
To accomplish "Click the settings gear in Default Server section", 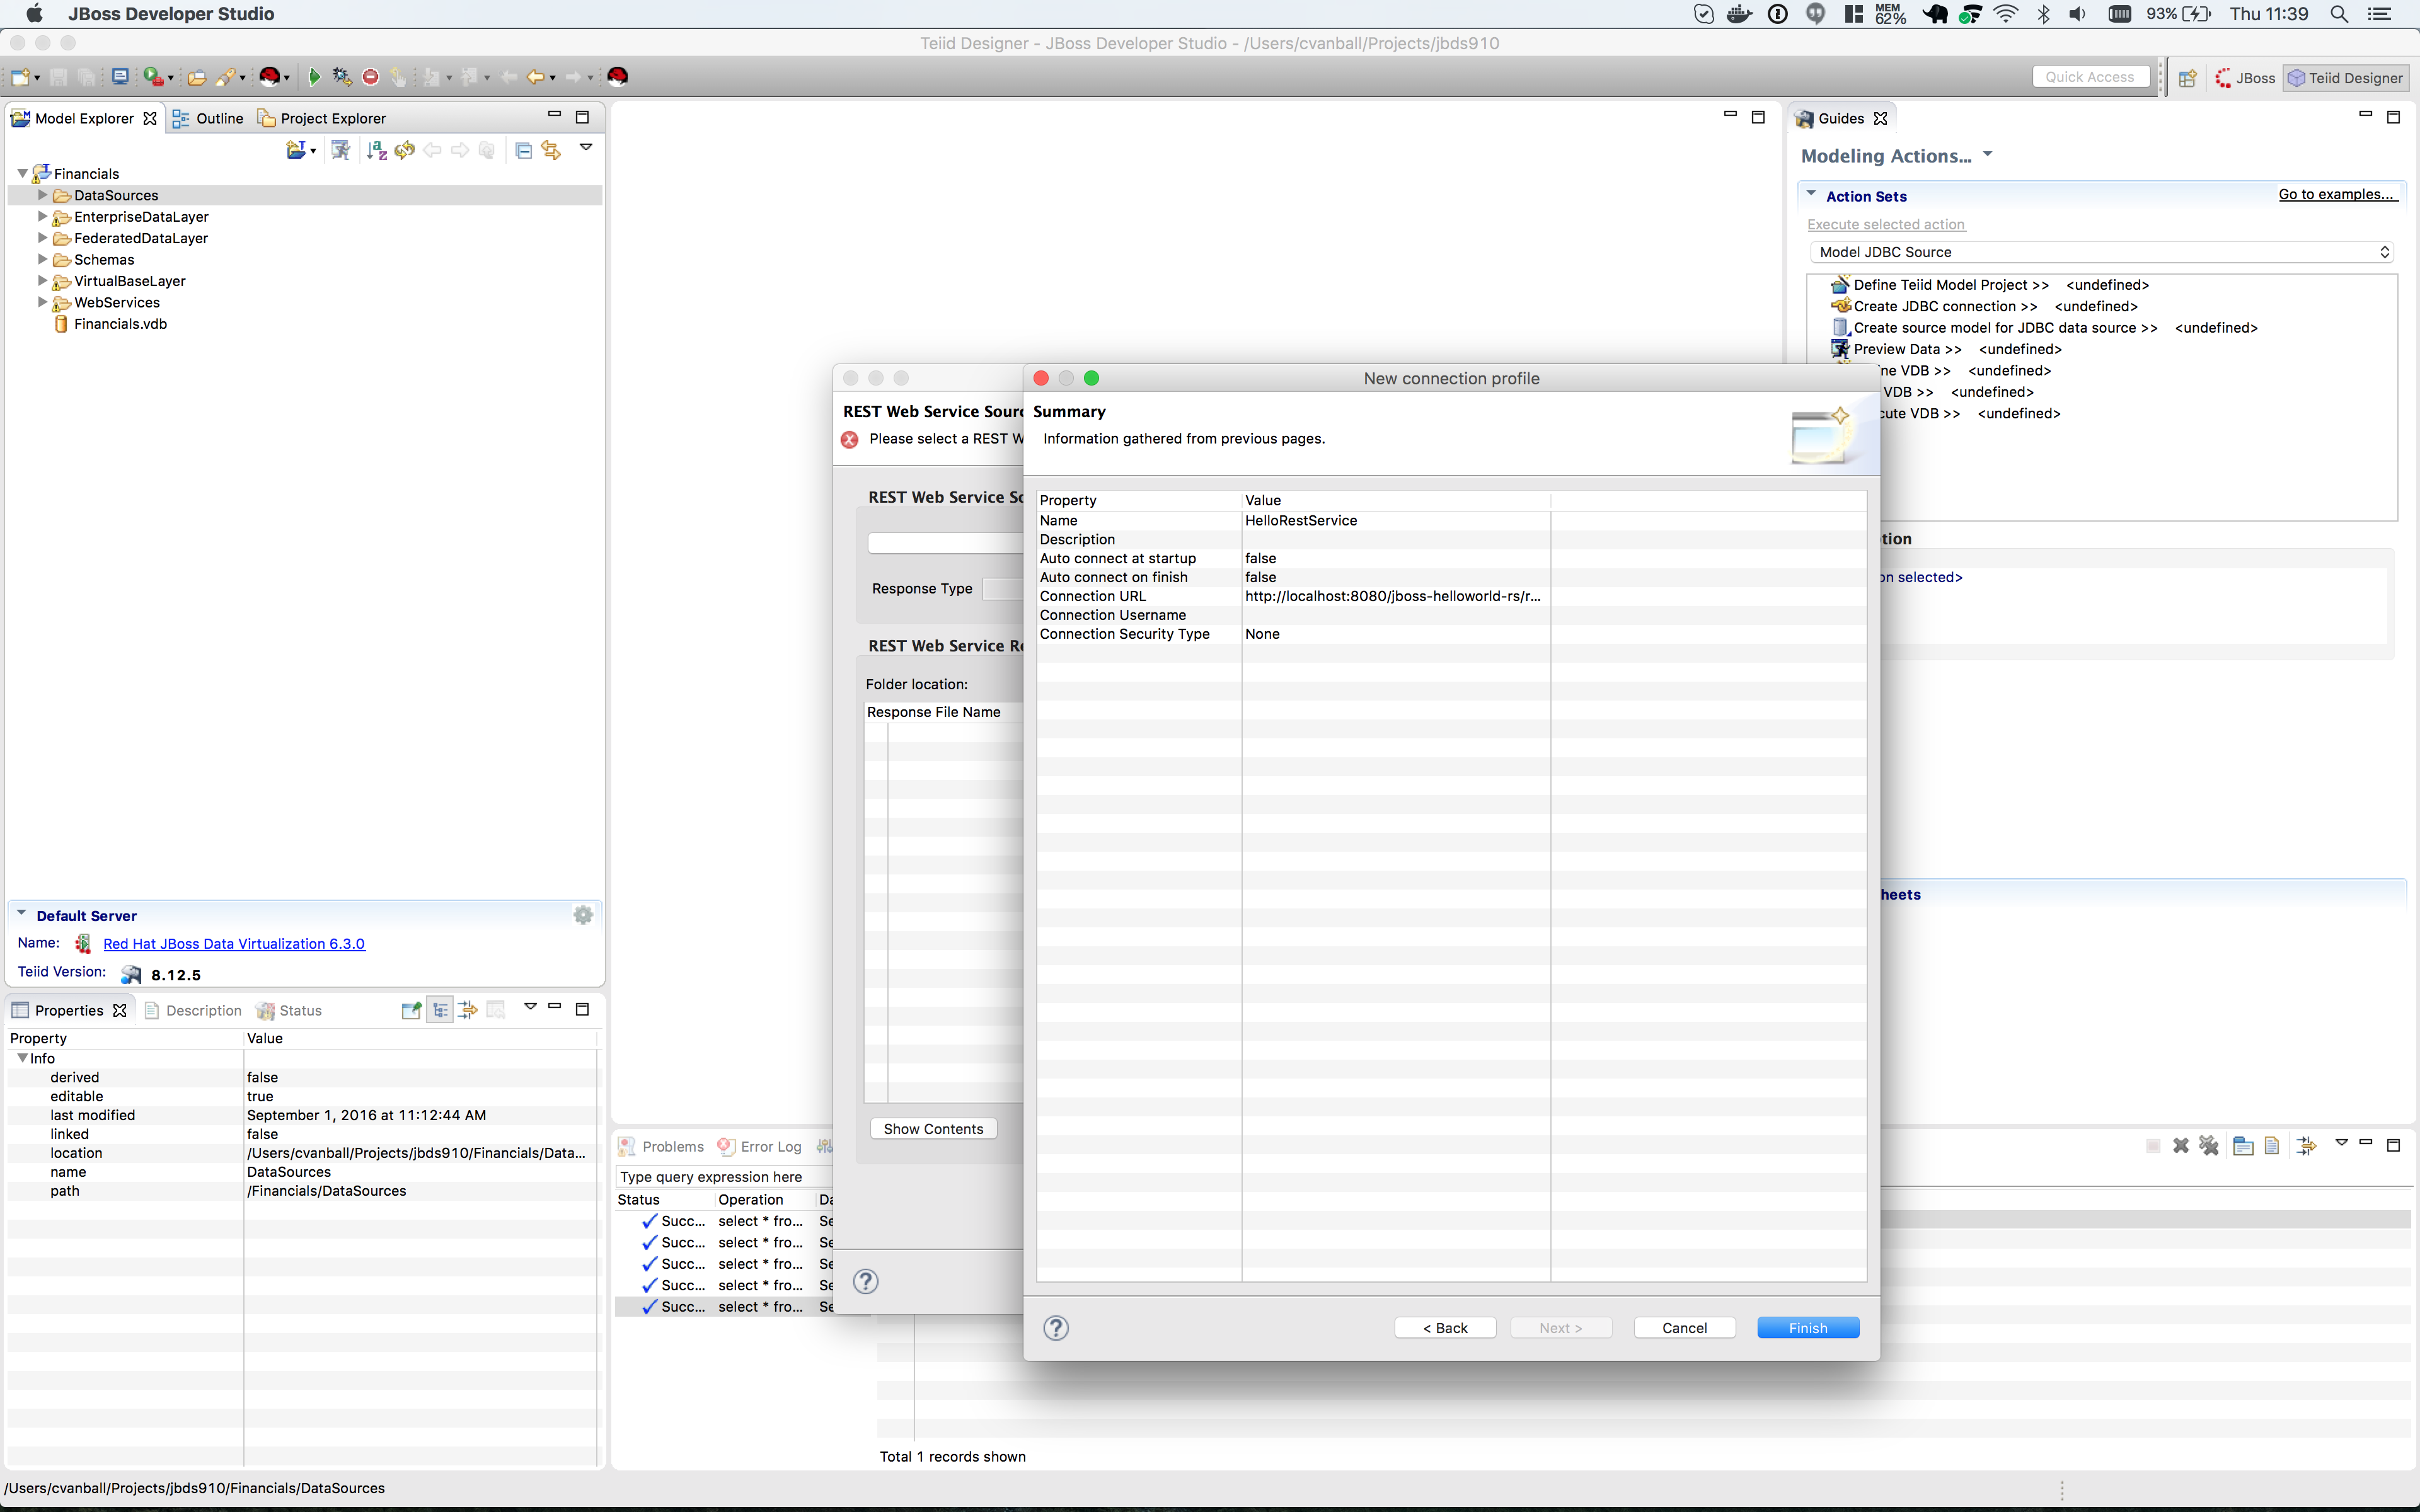I will (x=583, y=914).
